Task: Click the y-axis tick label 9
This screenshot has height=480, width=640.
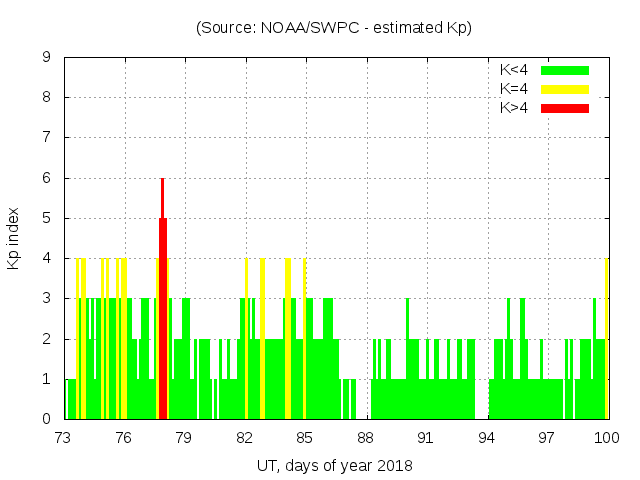Action: click(x=47, y=58)
